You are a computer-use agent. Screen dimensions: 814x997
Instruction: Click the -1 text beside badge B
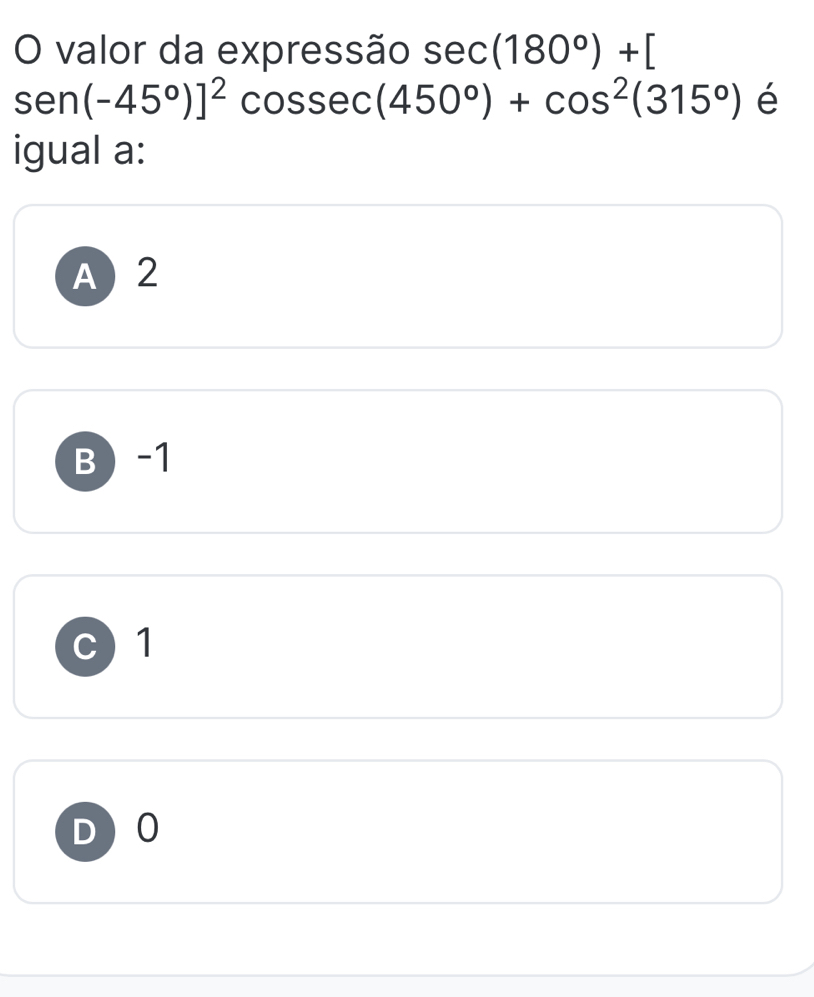tap(154, 458)
